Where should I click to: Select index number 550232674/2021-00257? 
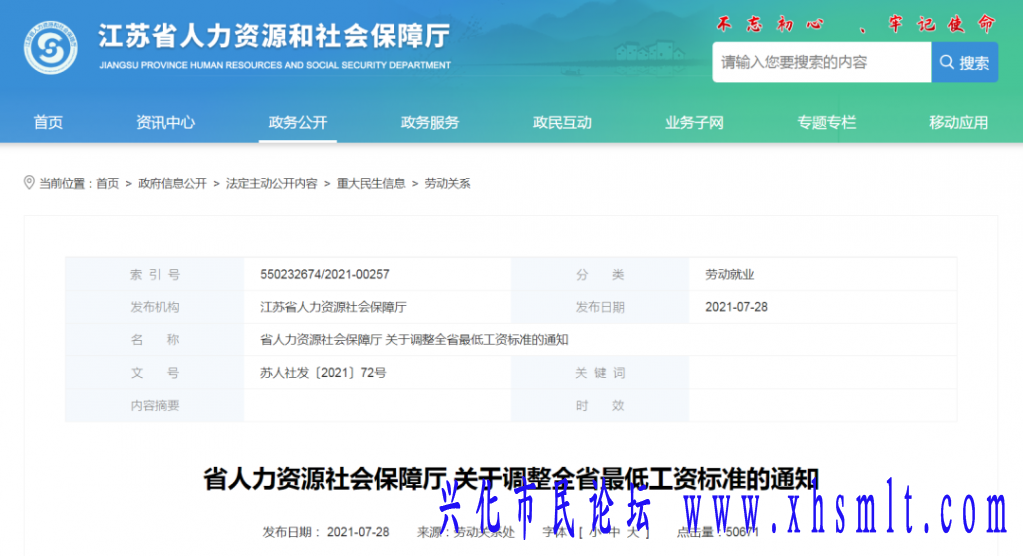(325, 274)
